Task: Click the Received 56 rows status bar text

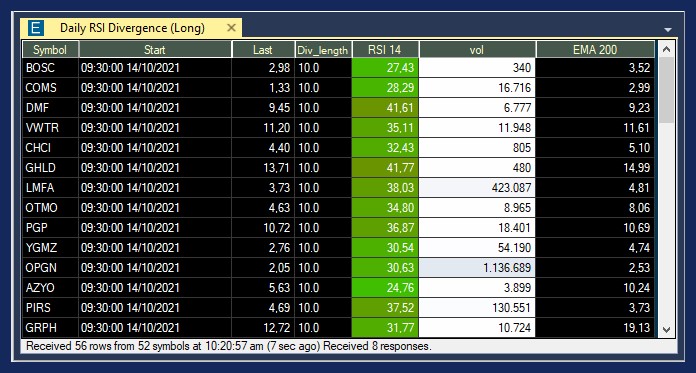Action: [x=229, y=346]
